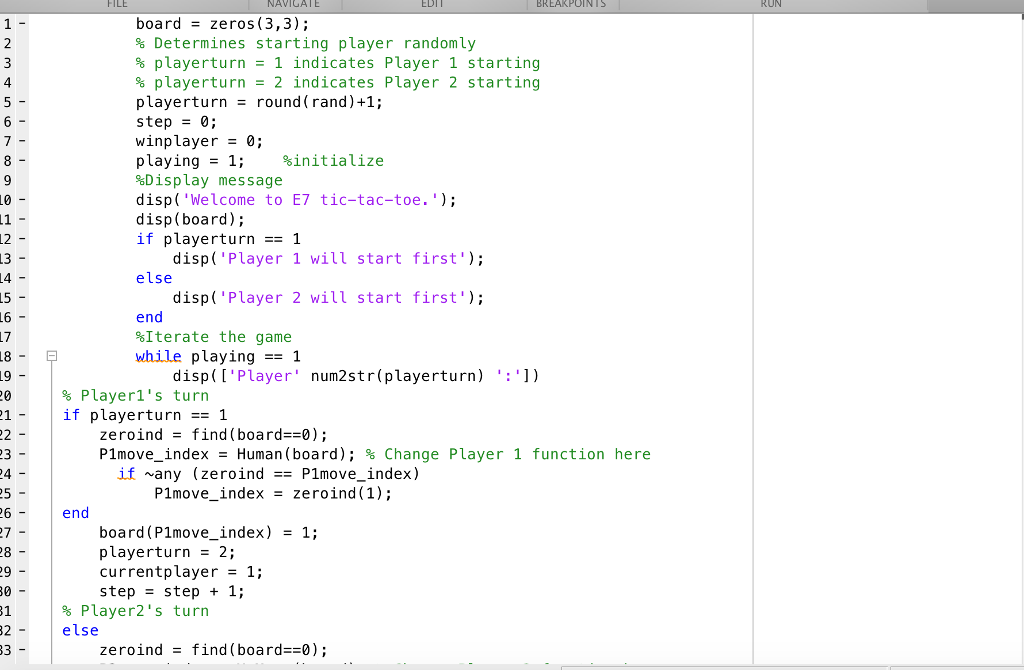Screen dimensions: 1024x670
Task: Set a breakpoint on line 18
Action: (22, 356)
